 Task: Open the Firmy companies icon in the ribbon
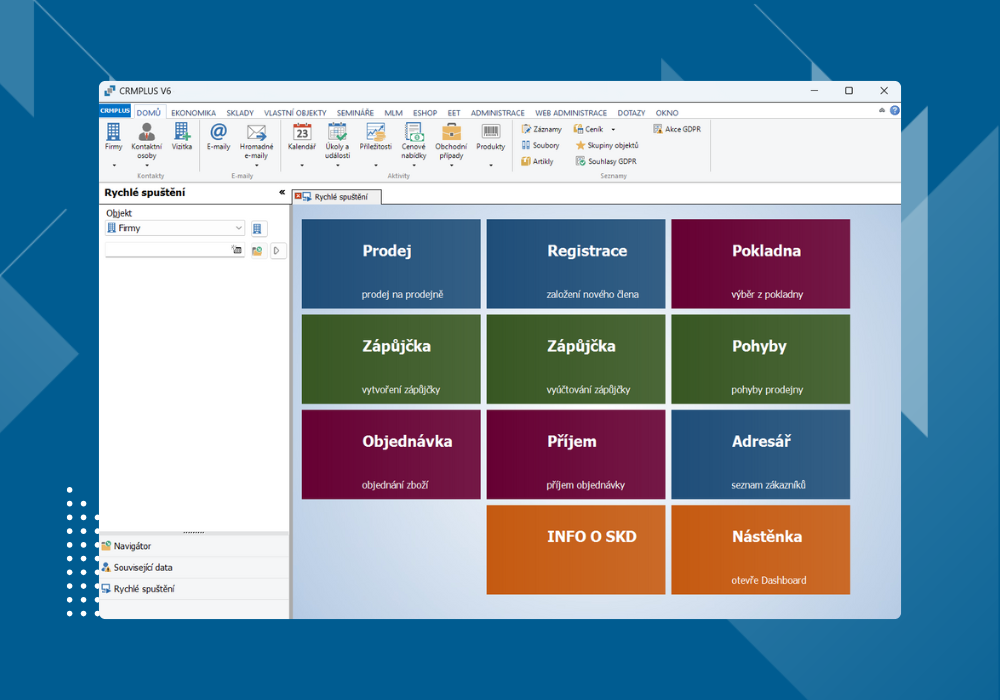114,132
